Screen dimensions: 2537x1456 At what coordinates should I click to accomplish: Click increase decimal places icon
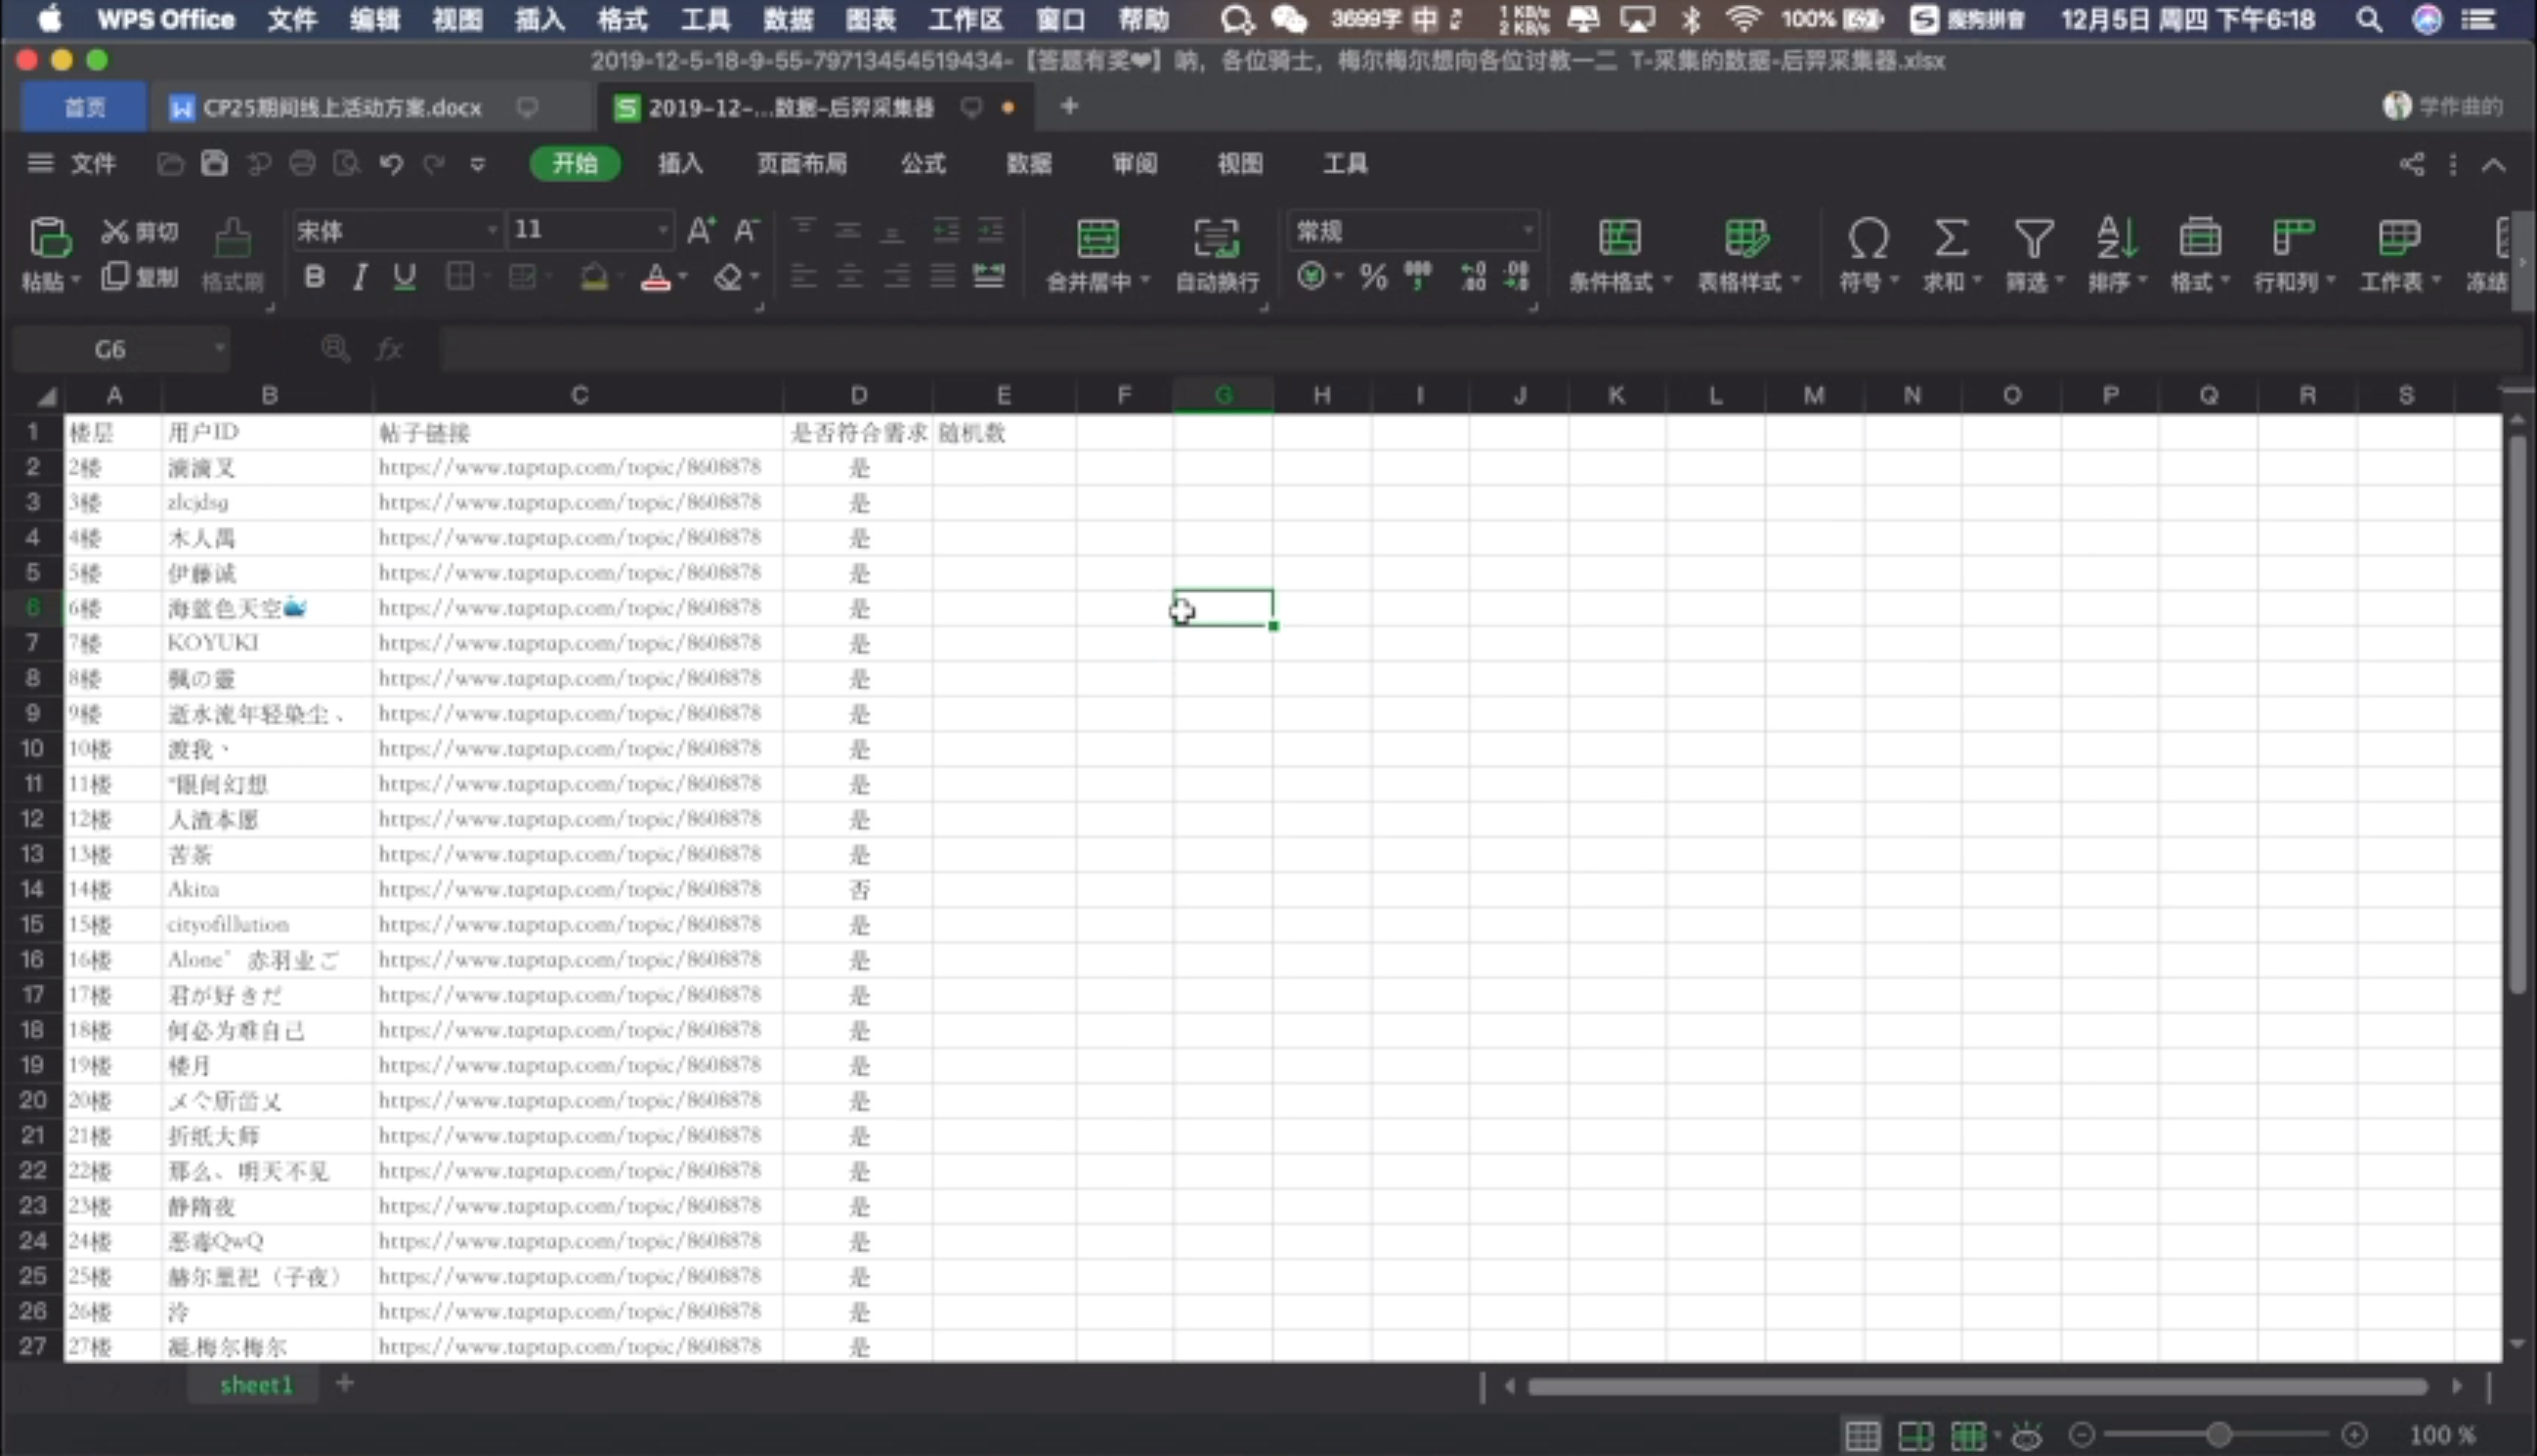click(1473, 277)
